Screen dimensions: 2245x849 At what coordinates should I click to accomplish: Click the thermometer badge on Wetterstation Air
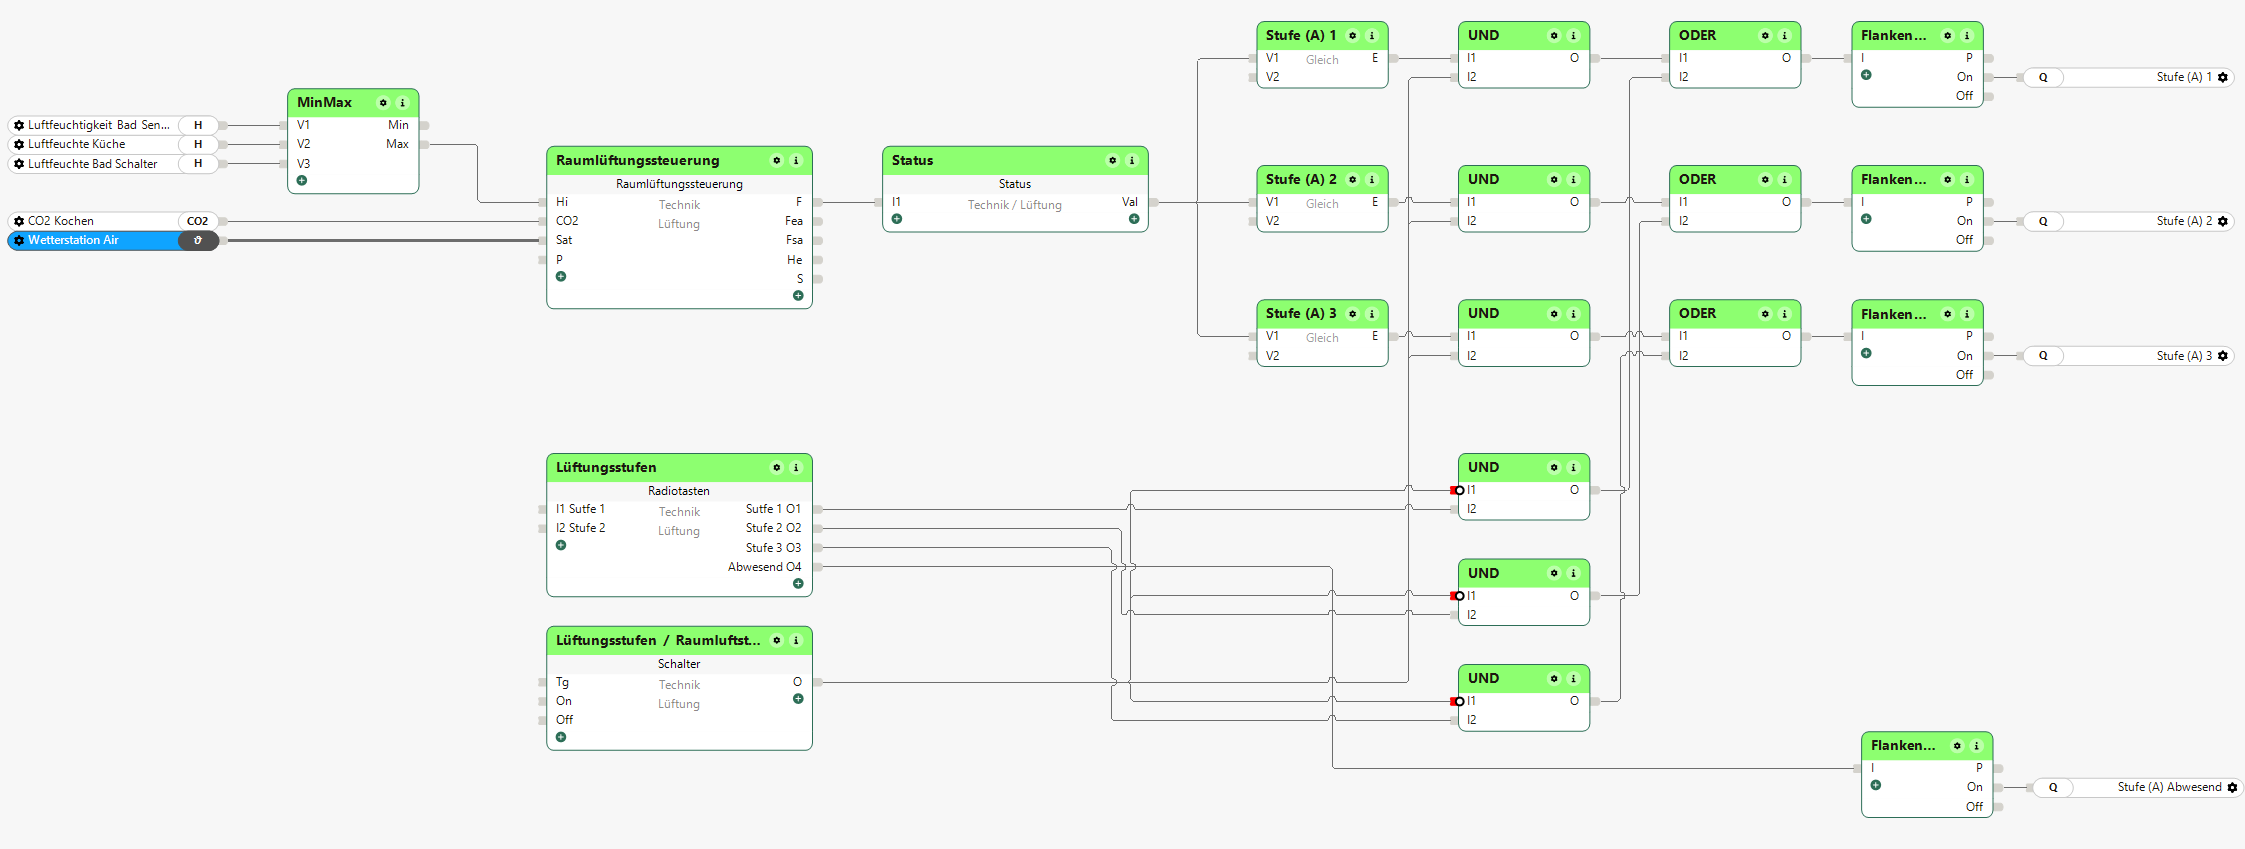tap(198, 241)
